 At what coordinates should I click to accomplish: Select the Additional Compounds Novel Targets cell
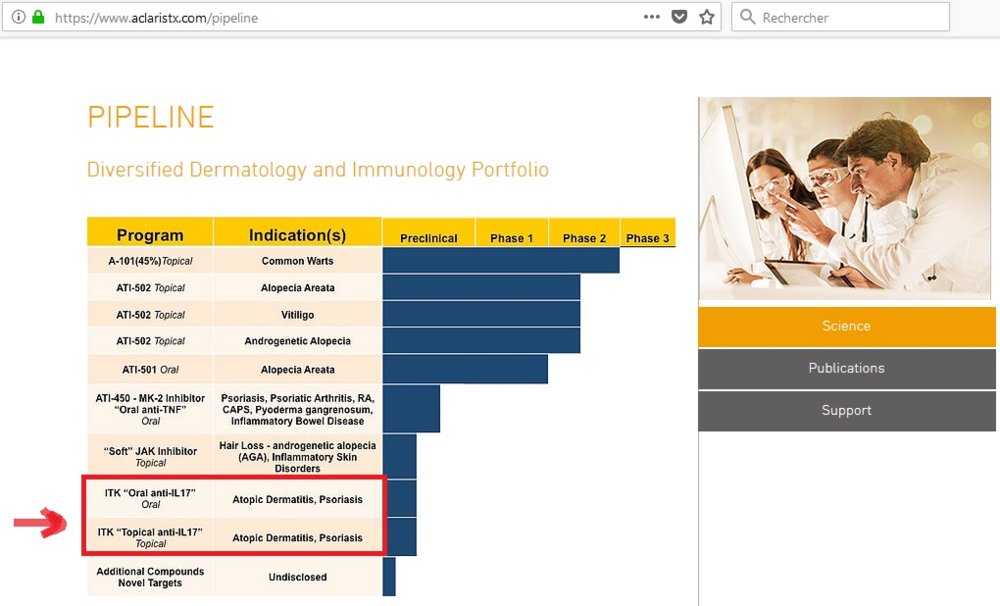pyautogui.click(x=150, y=577)
